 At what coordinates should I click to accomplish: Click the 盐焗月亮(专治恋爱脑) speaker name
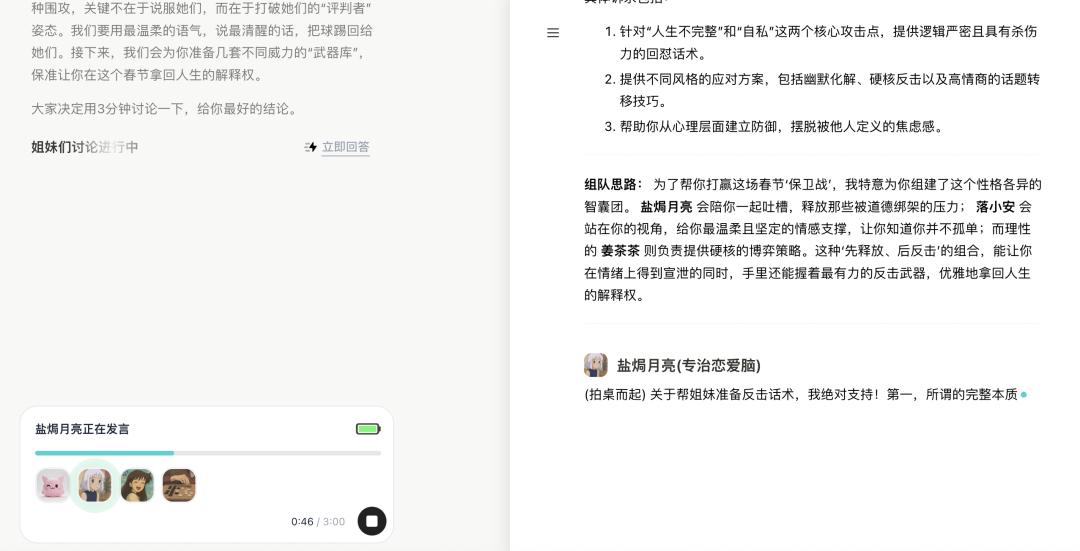pyautogui.click(x=688, y=366)
